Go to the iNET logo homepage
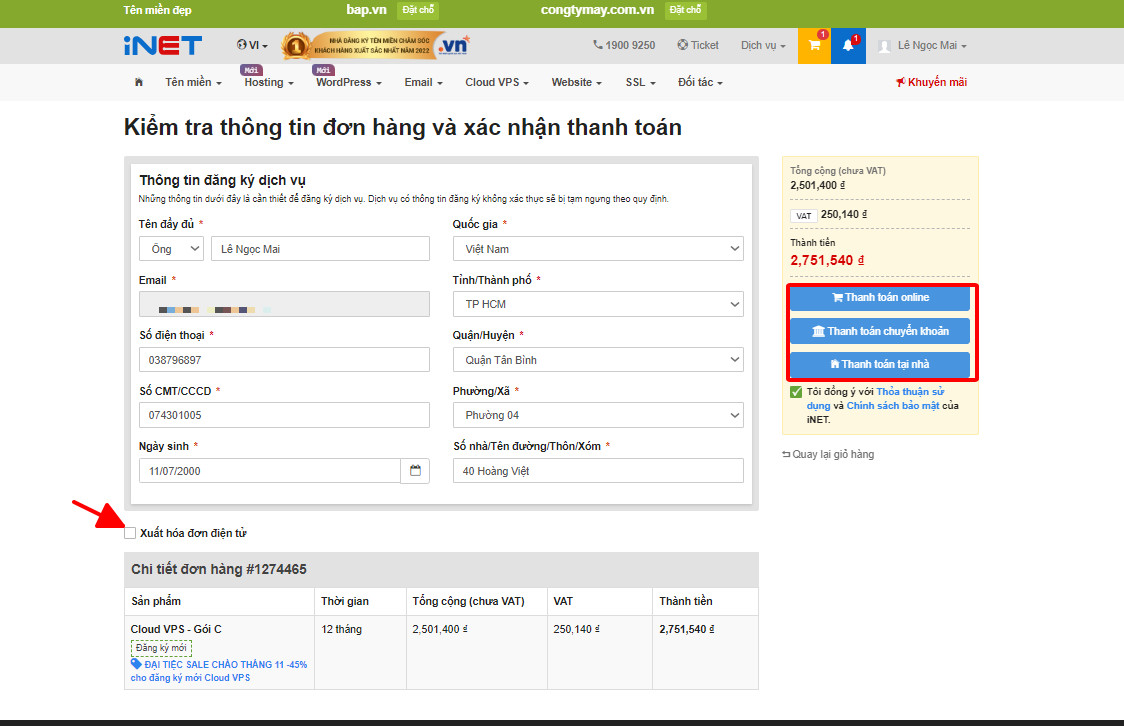This screenshot has height=726, width=1124. click(163, 46)
